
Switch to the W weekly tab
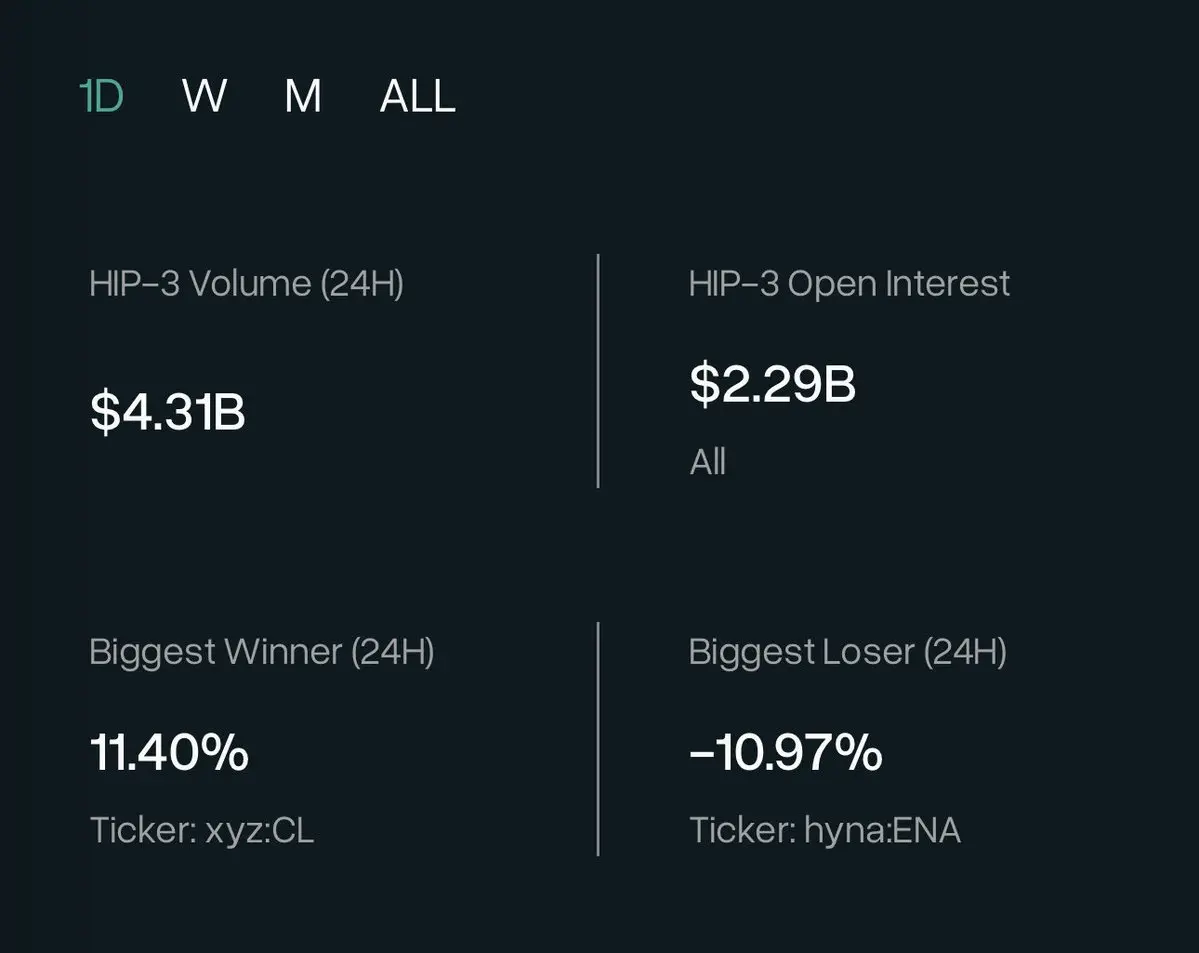click(204, 97)
